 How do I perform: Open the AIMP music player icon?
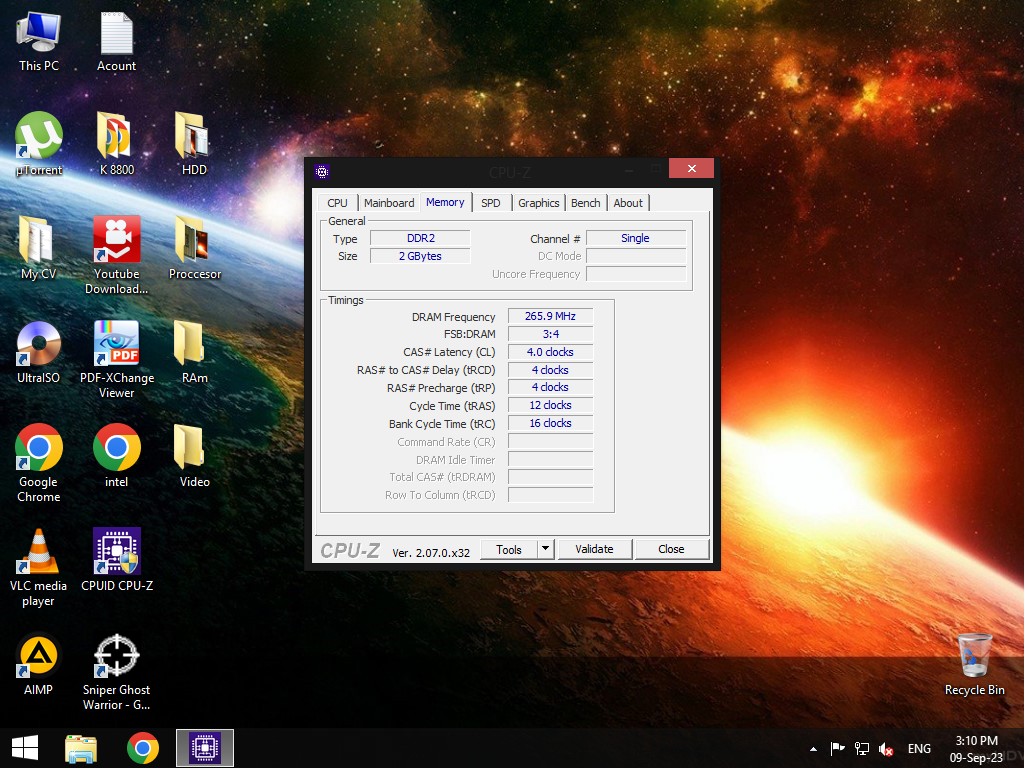[x=39, y=656]
